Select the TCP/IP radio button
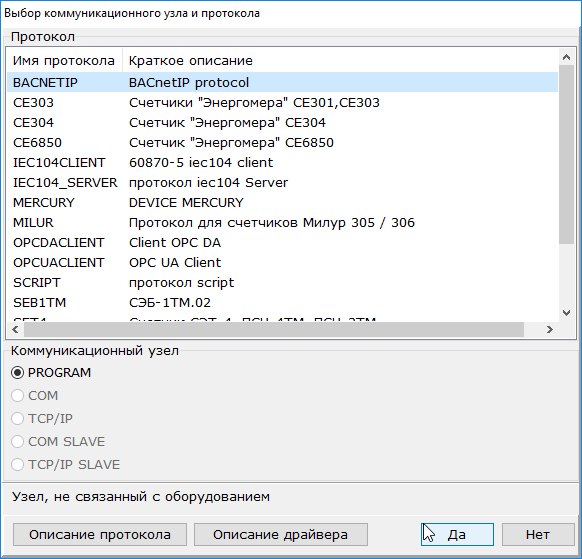 (17, 418)
